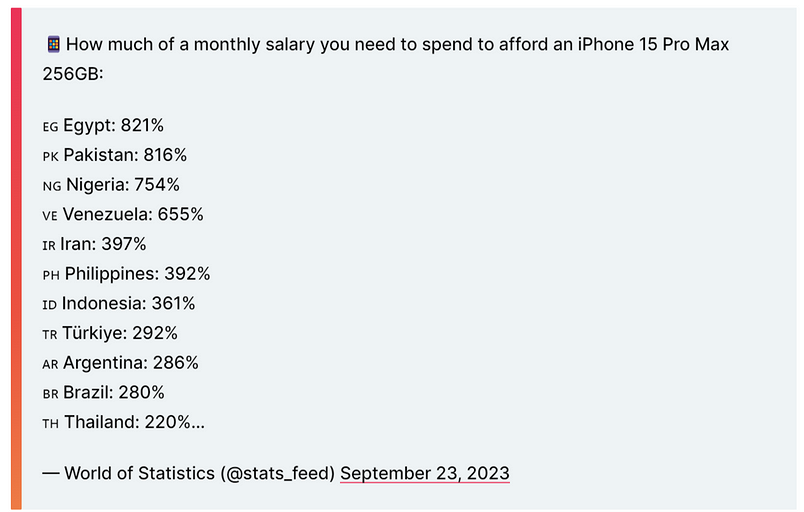Click the World of Statistics (@stats_feed) attribution
The width and height of the screenshot is (804, 512).
coord(199,473)
